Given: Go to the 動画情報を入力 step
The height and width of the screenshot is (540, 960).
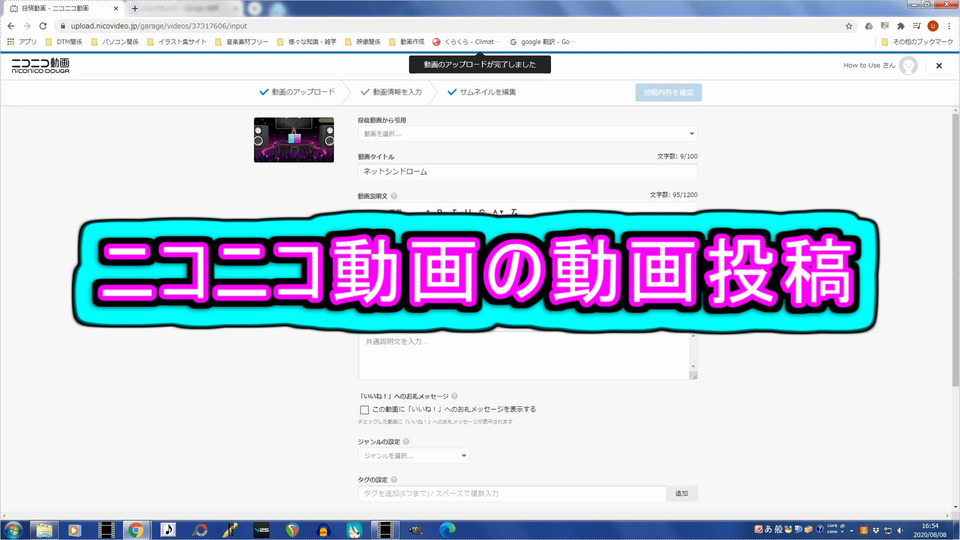Looking at the screenshot, I should click(x=391, y=92).
